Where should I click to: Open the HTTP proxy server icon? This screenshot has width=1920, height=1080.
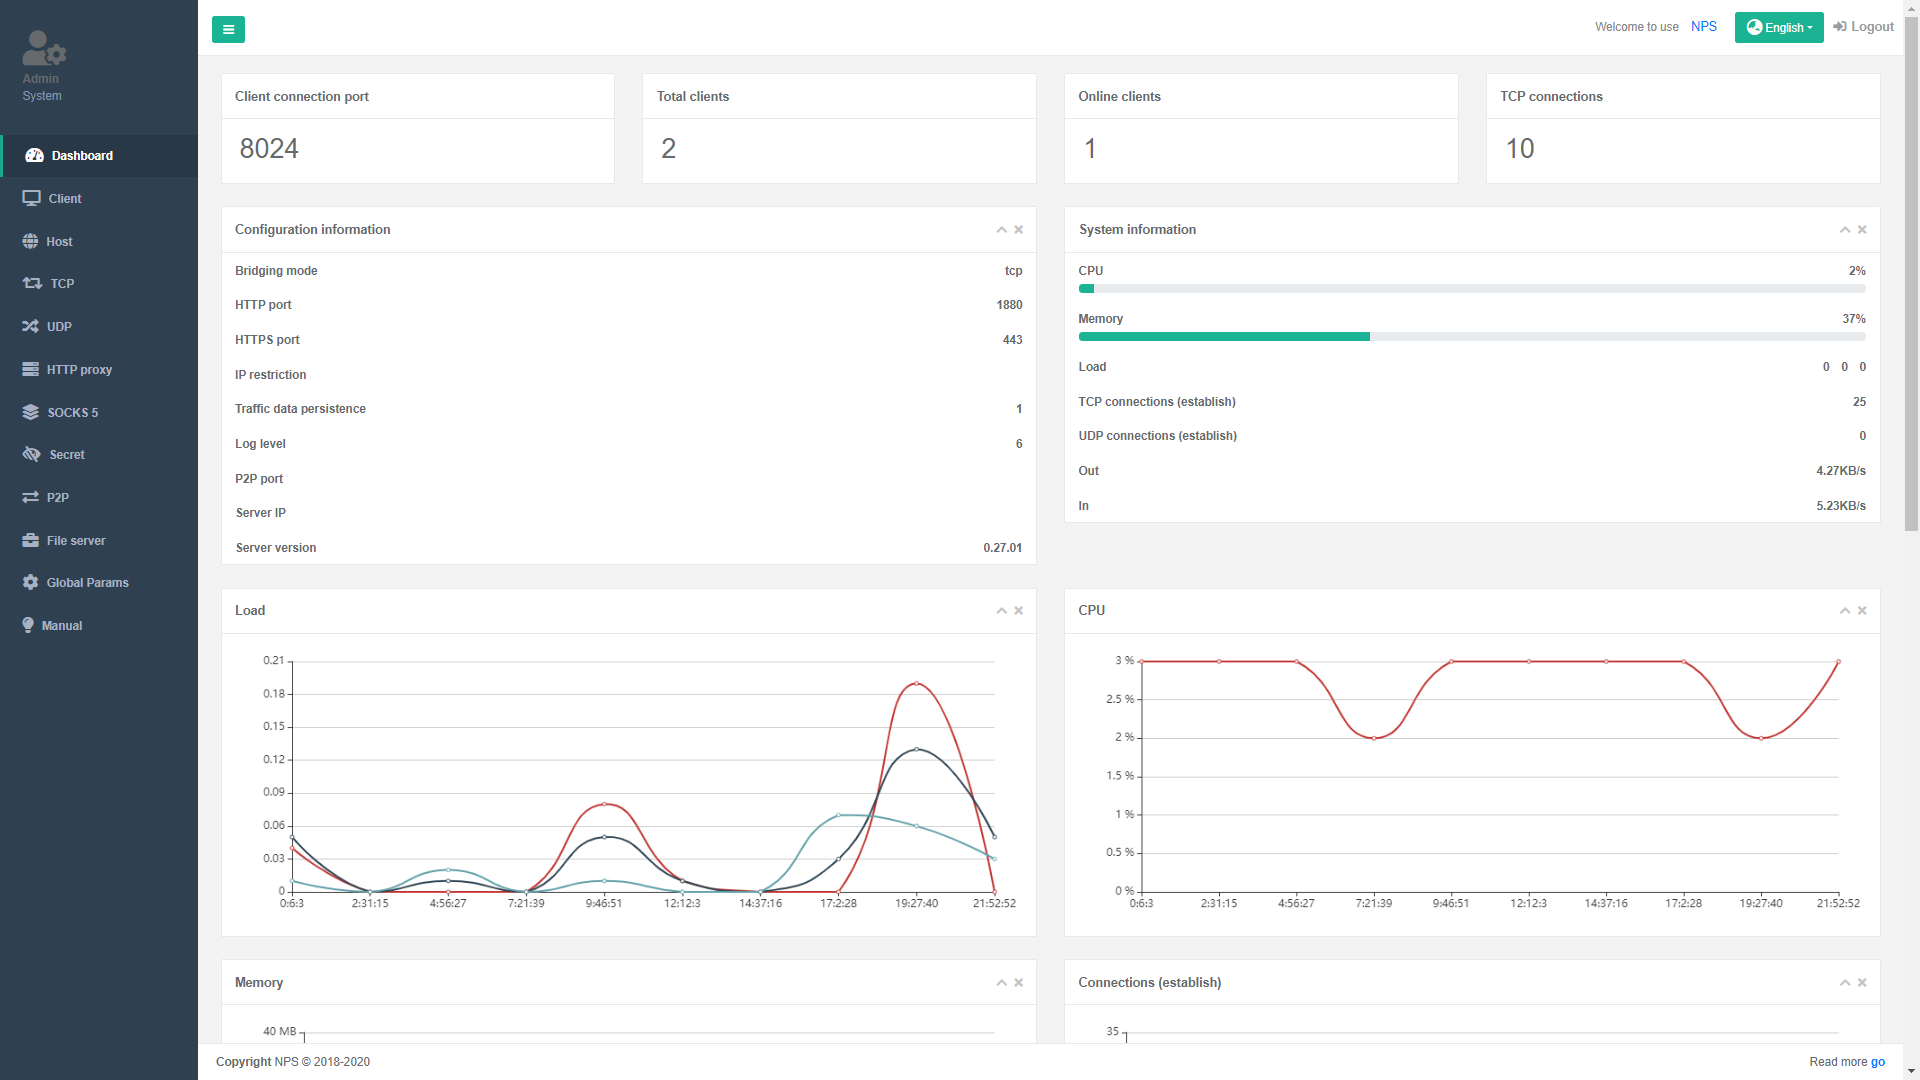pyautogui.click(x=31, y=369)
